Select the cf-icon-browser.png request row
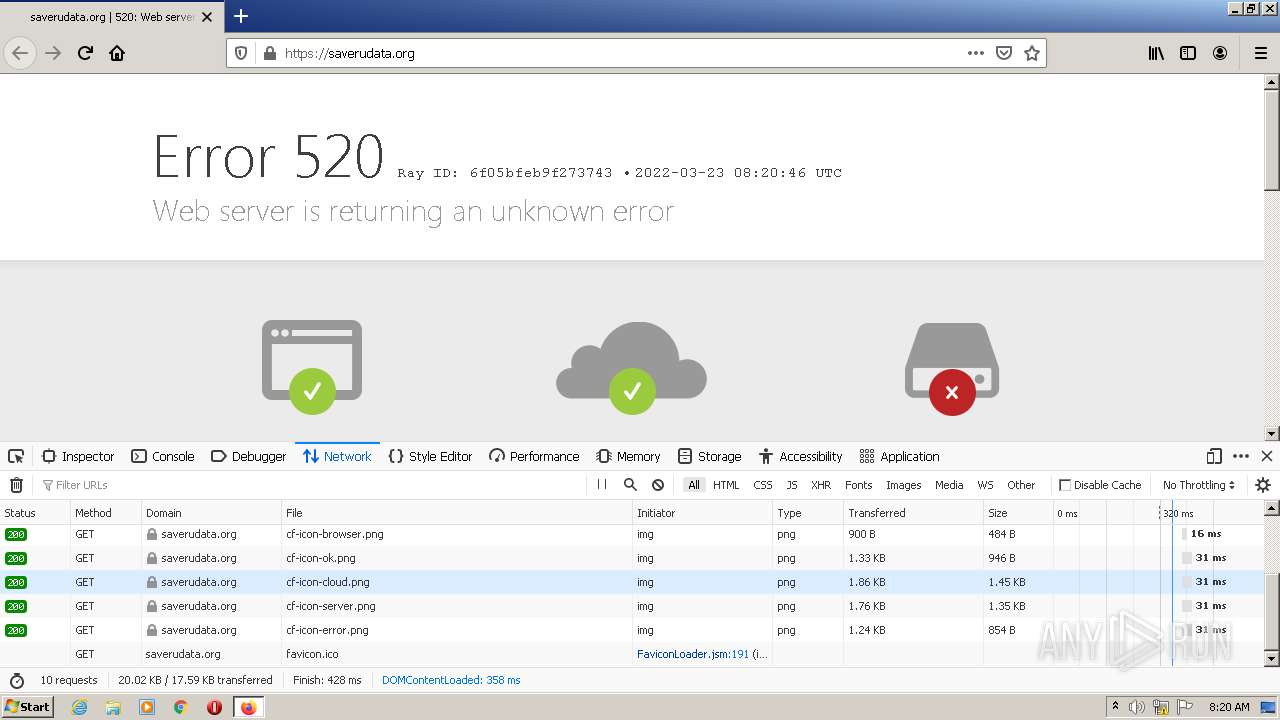The width and height of the screenshot is (1280, 720). tap(632, 534)
